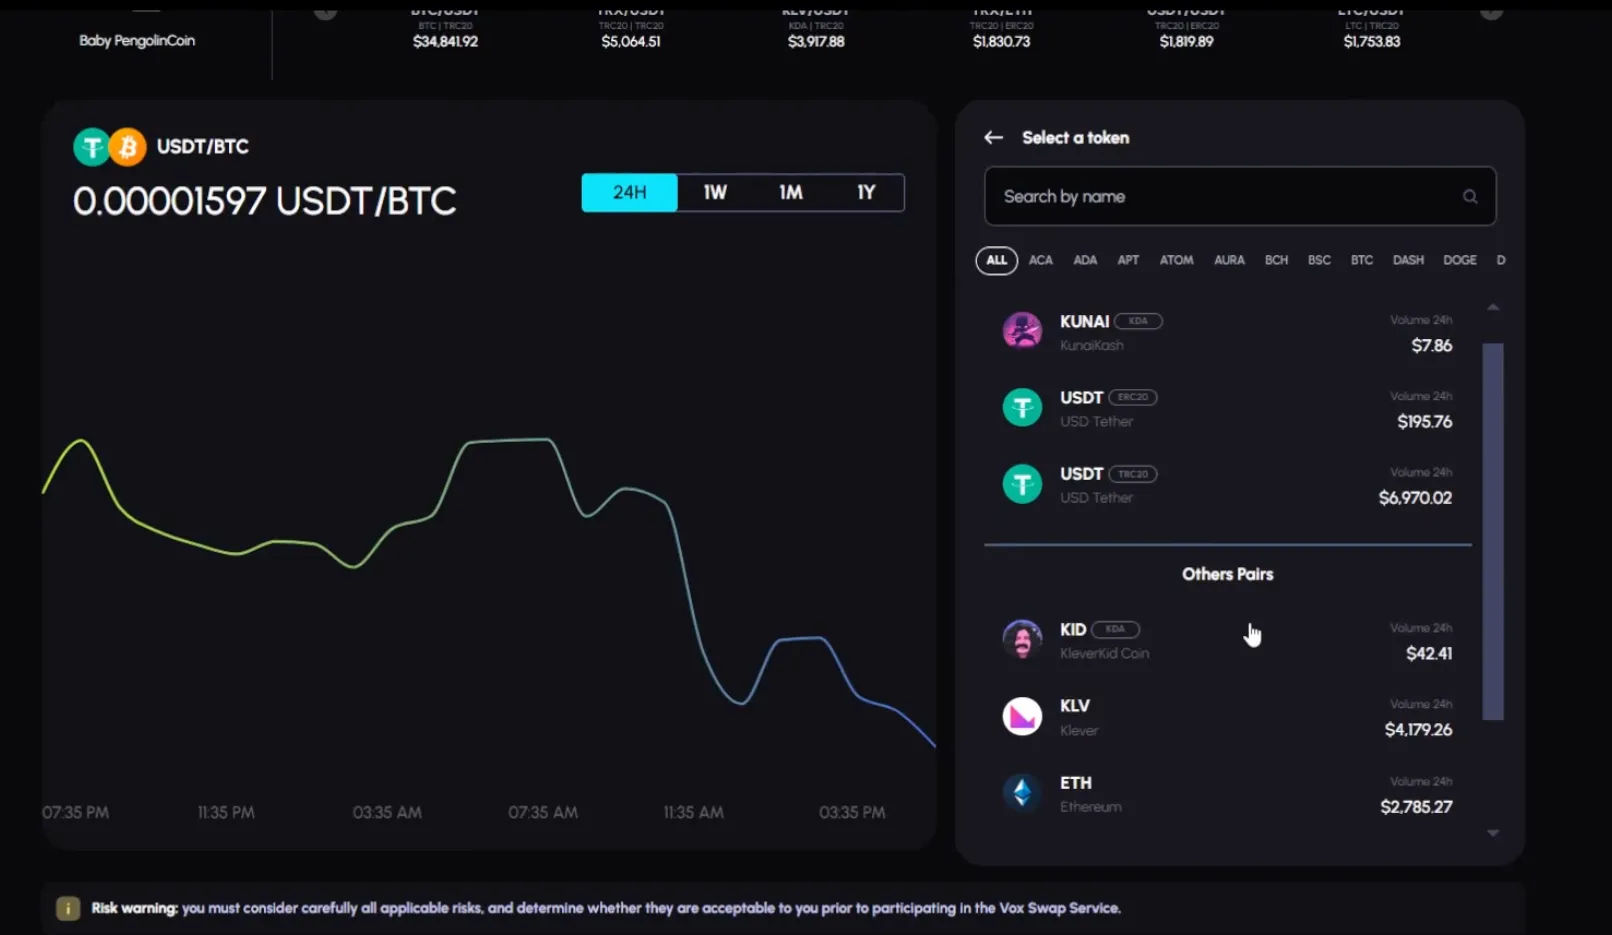Viewport: 1612px width, 935px height.
Task: Select the KUNAI token name
Action: pyautogui.click(x=1084, y=321)
